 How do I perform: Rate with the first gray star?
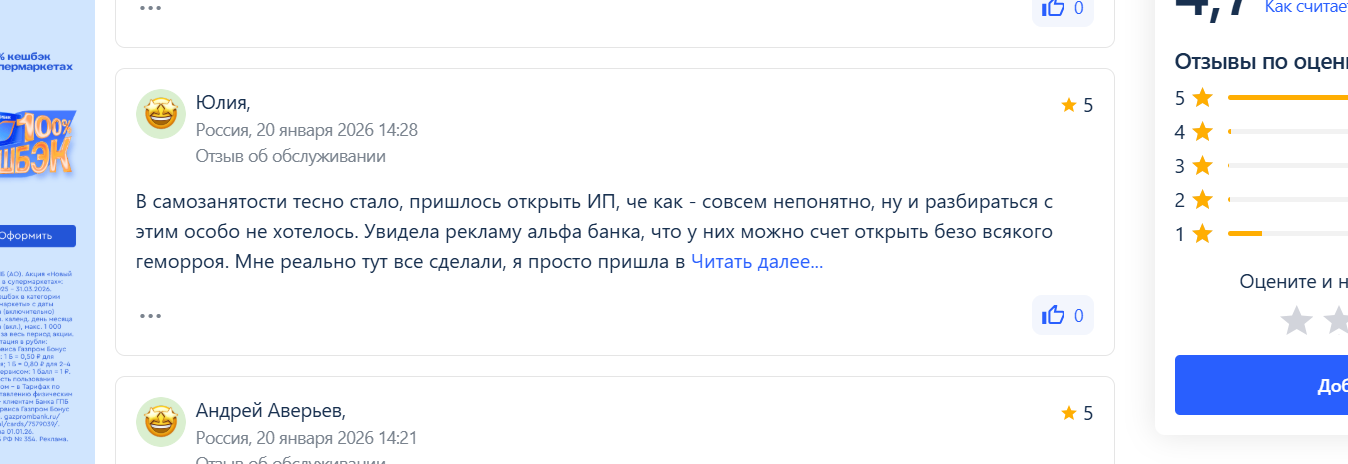(x=1296, y=321)
